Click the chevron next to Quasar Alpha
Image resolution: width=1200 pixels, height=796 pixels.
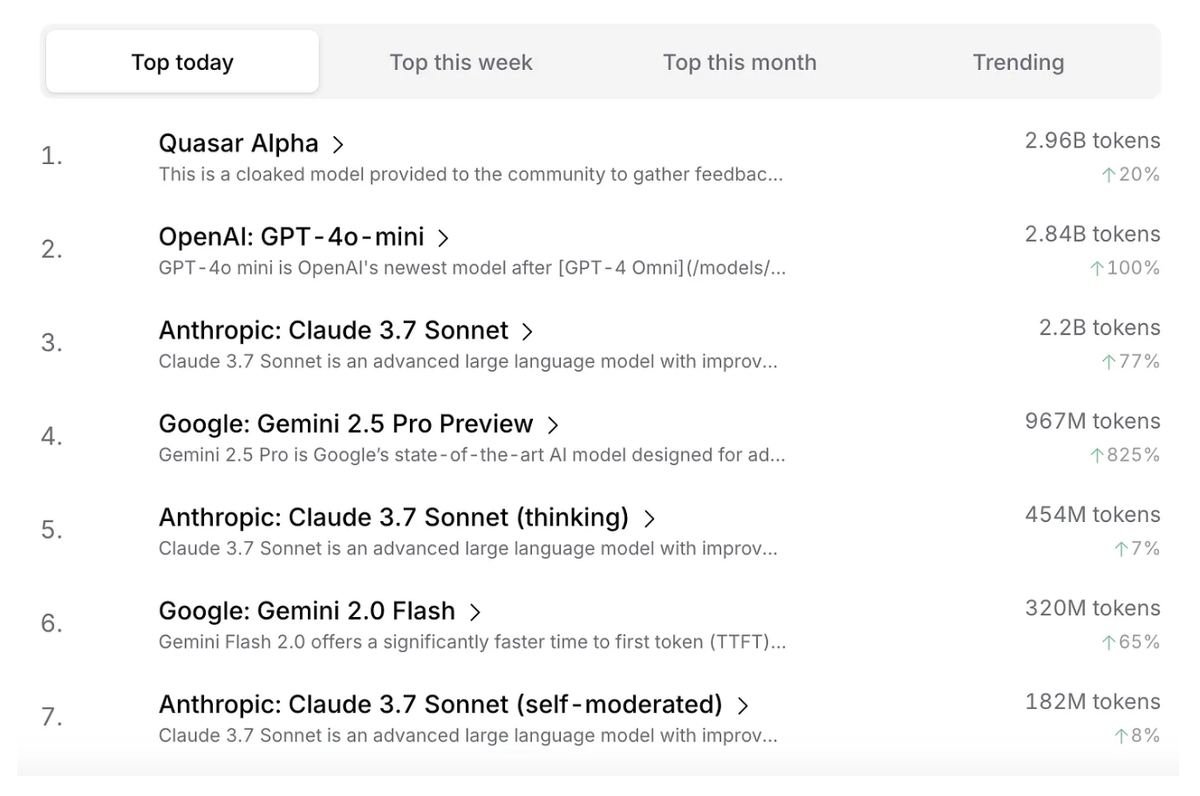[x=338, y=145]
